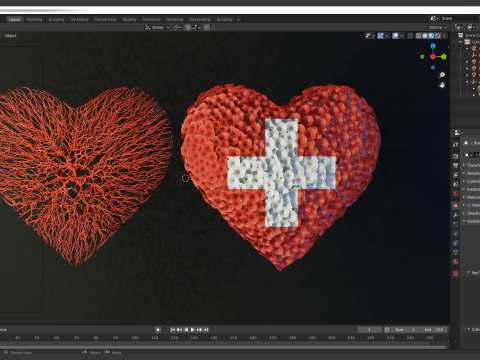The height and width of the screenshot is (360, 480).
Task: Toggle viewport overlays visibility
Action: (x=395, y=36)
